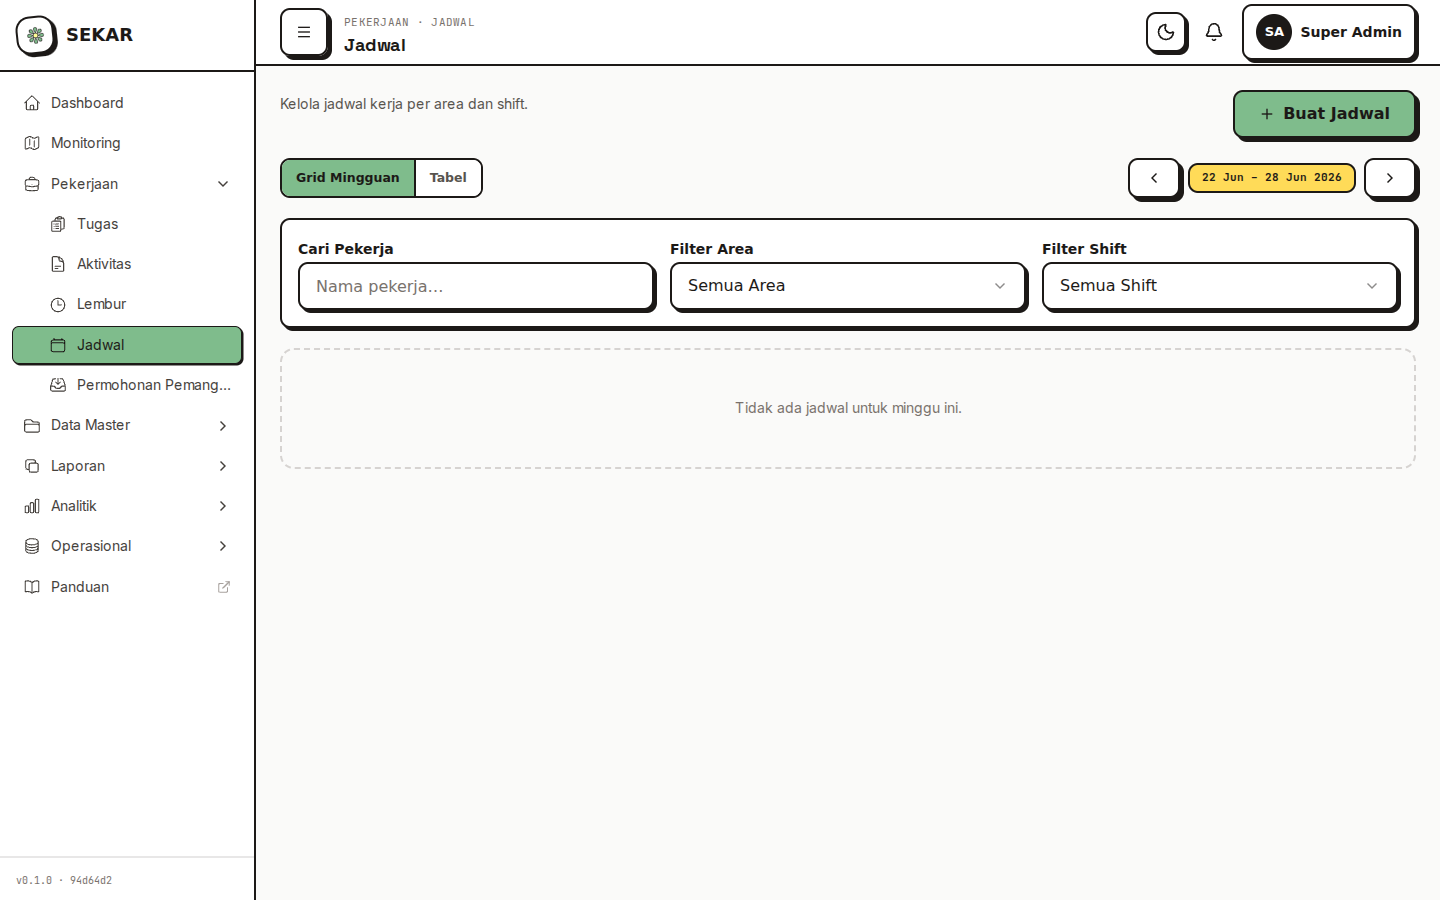Click the plus icon on Buat Jadwal
The height and width of the screenshot is (900, 1440).
(x=1267, y=114)
